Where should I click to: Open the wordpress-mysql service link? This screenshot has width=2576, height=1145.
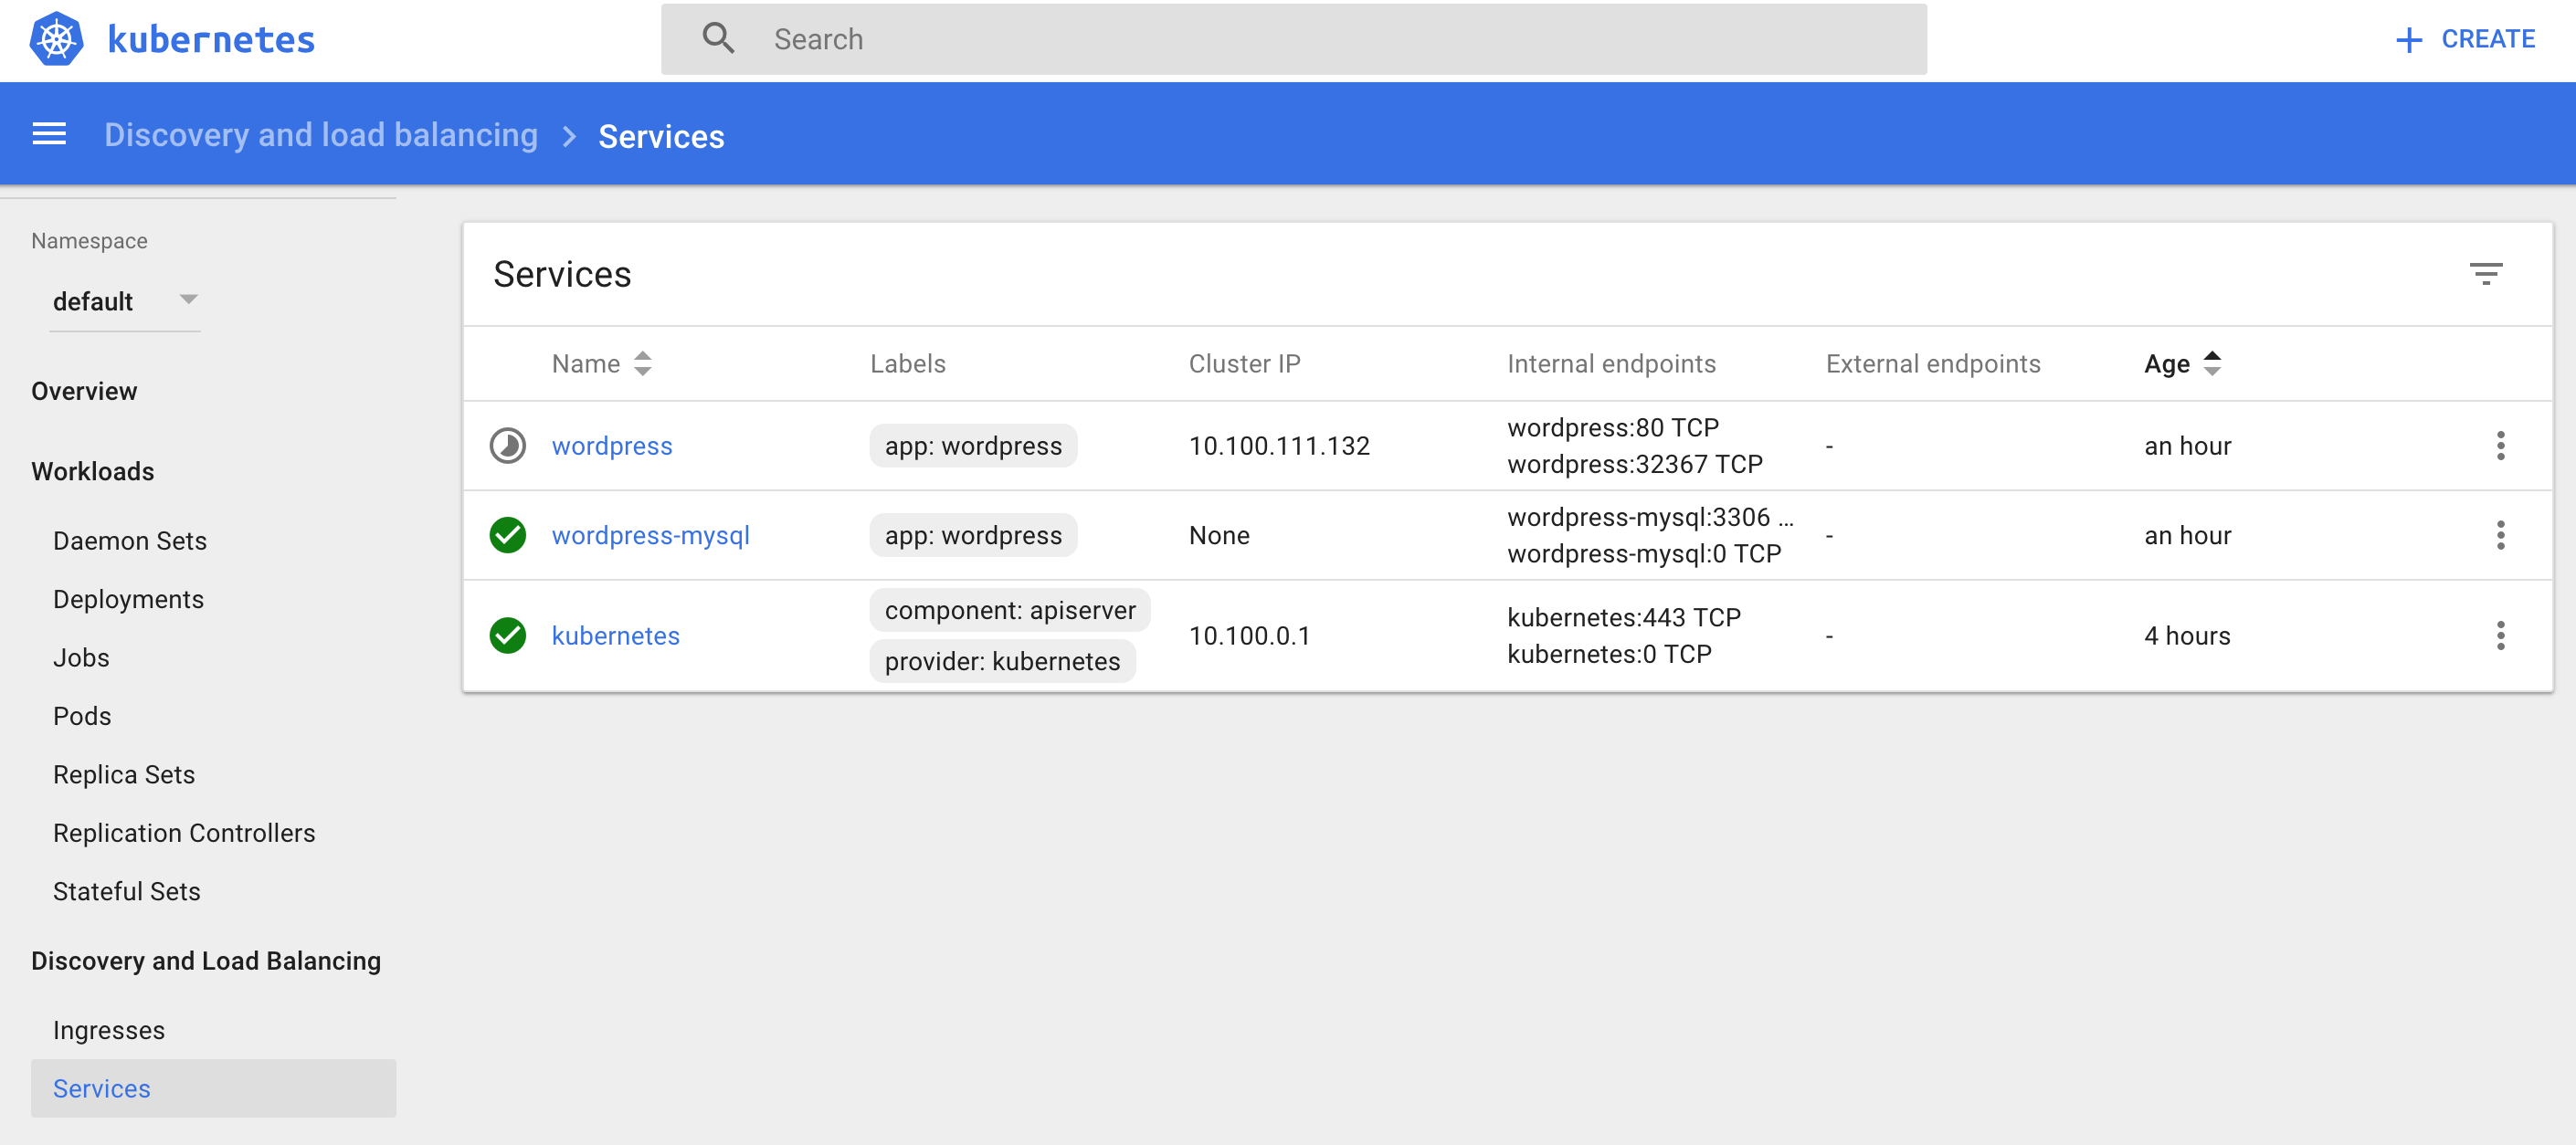(650, 535)
